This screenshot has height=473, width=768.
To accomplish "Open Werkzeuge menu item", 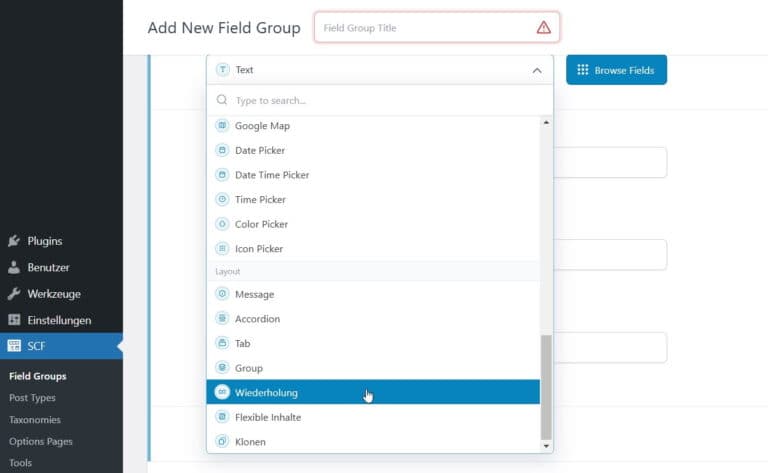I will tap(61, 293).
